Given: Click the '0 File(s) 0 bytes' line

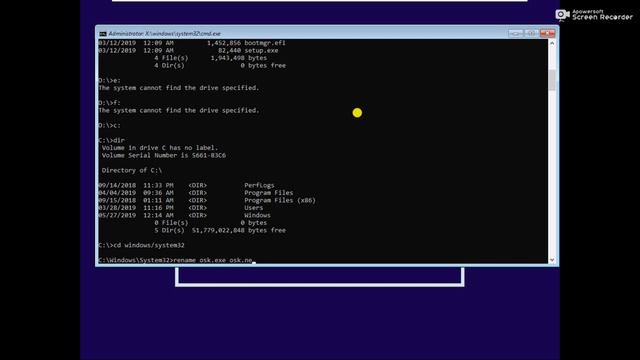Looking at the screenshot, I should (x=211, y=223).
